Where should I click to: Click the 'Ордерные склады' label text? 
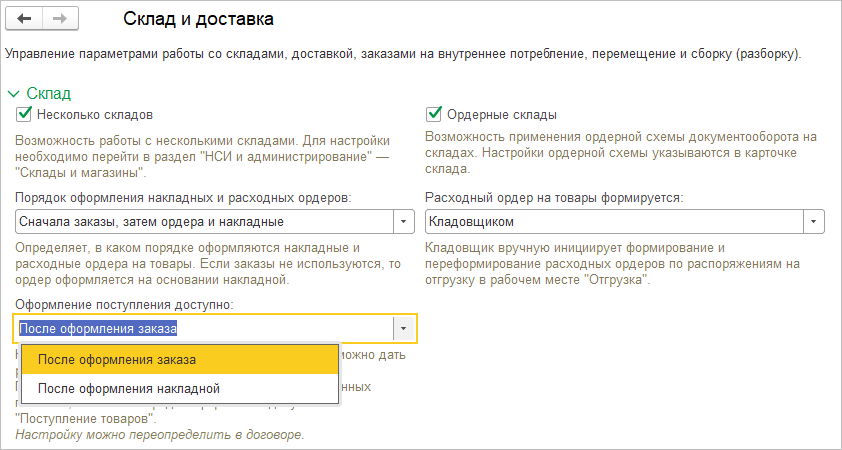coord(503,114)
